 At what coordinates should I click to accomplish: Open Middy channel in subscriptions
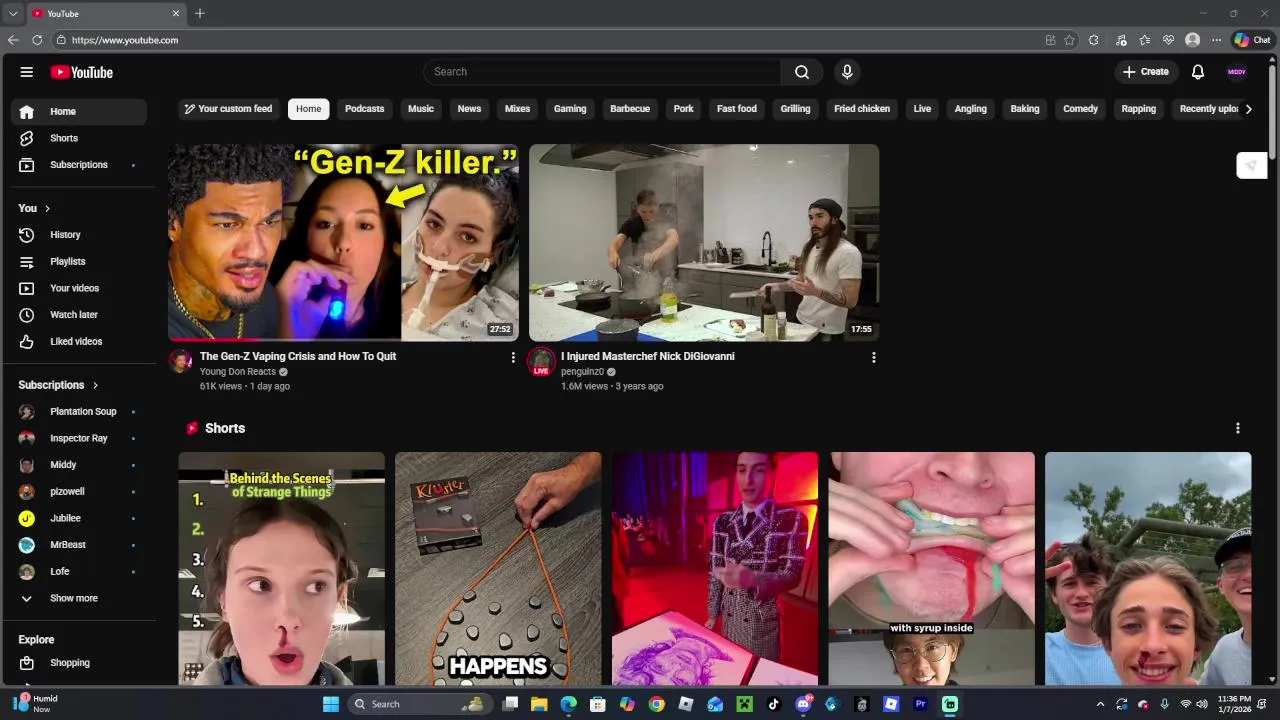(x=79, y=465)
